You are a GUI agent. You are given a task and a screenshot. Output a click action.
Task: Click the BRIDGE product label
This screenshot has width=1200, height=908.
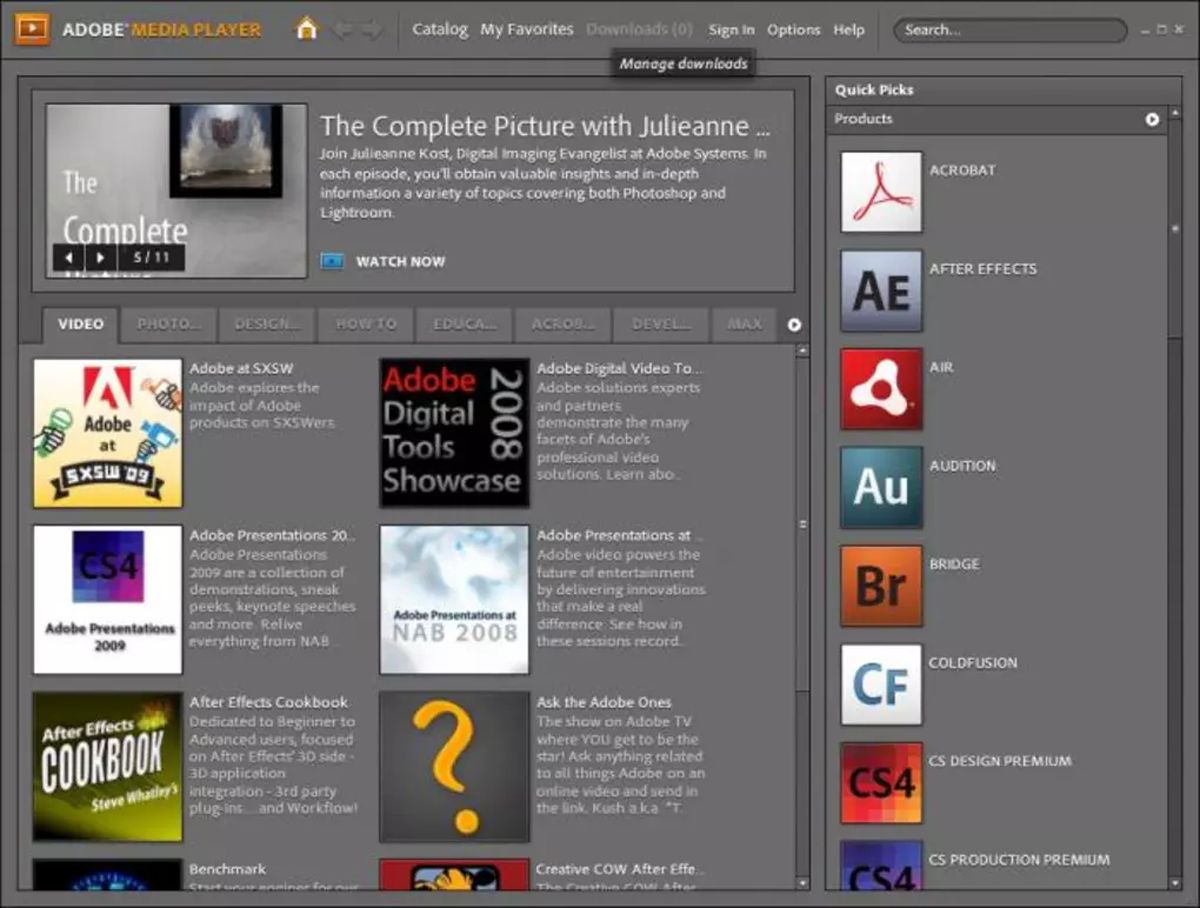point(955,564)
